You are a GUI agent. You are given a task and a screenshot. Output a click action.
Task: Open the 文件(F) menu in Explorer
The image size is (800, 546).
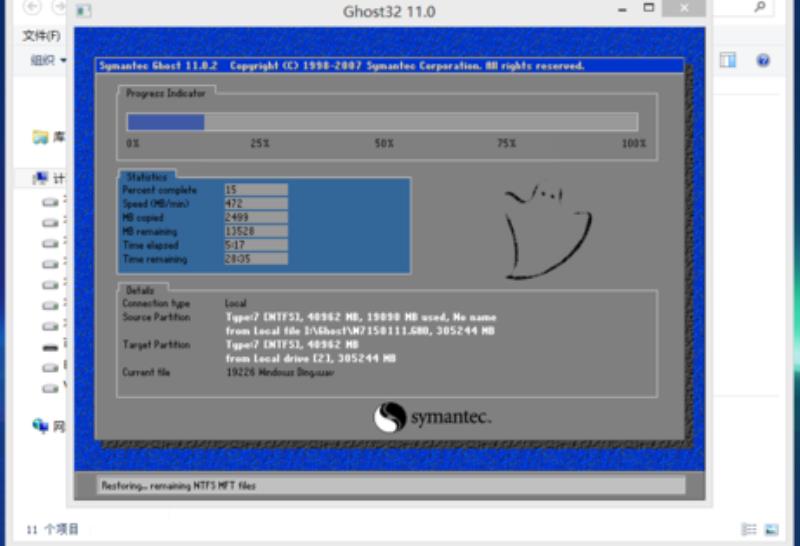pyautogui.click(x=41, y=36)
